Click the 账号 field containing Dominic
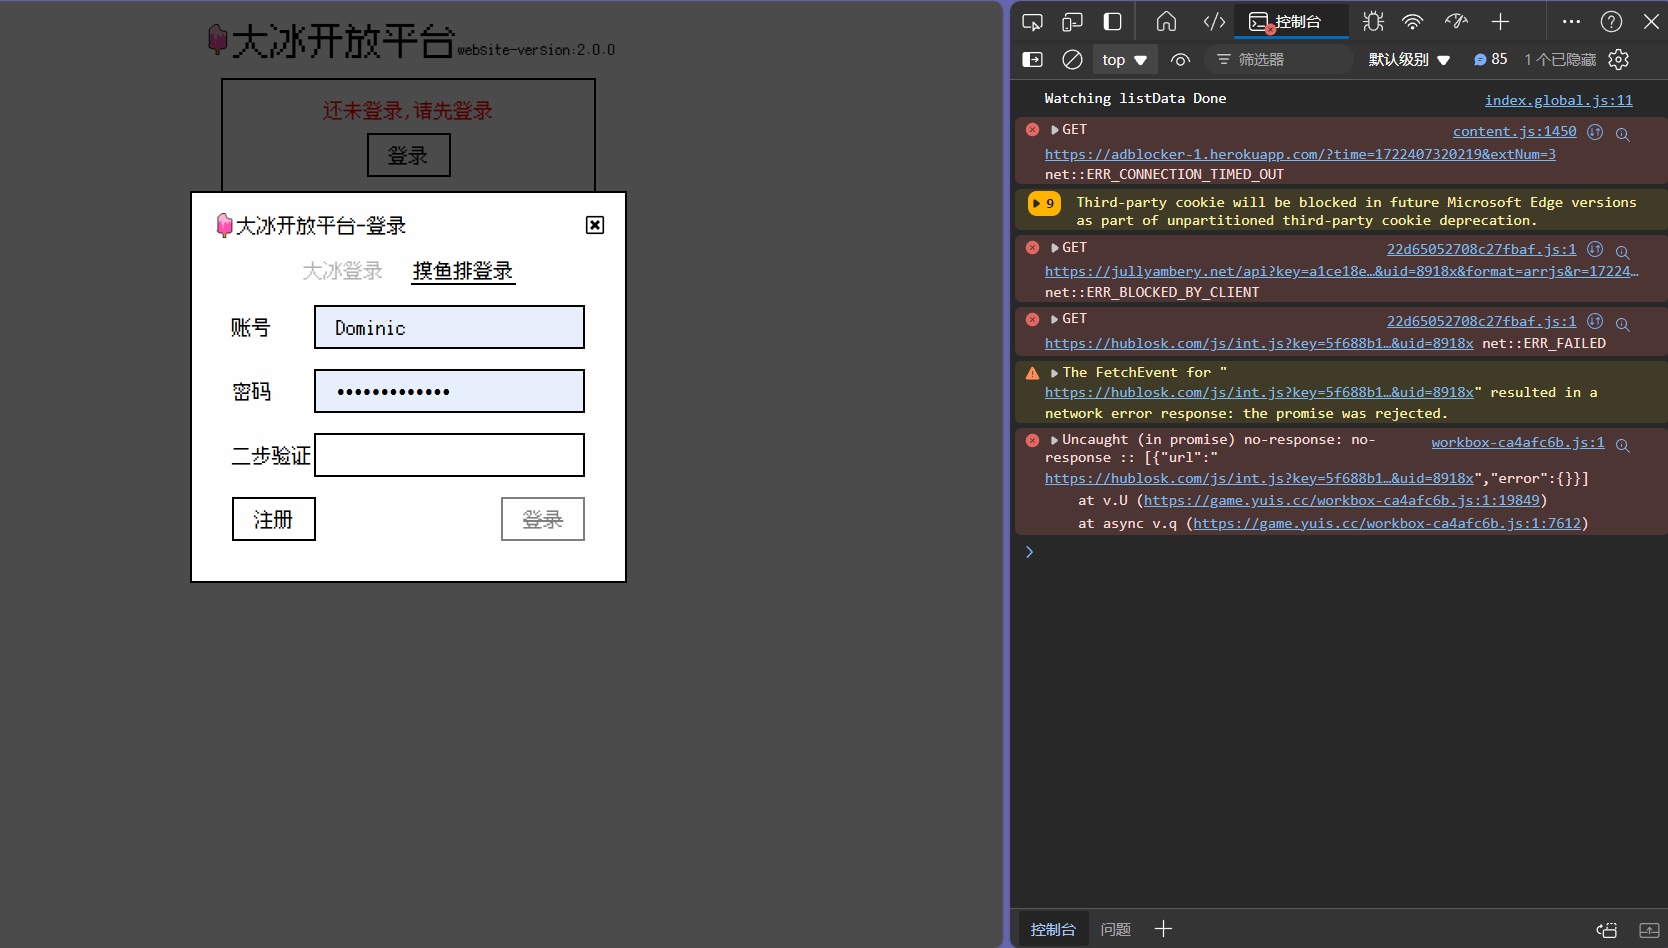Screen dimensions: 1668x948 [449, 327]
